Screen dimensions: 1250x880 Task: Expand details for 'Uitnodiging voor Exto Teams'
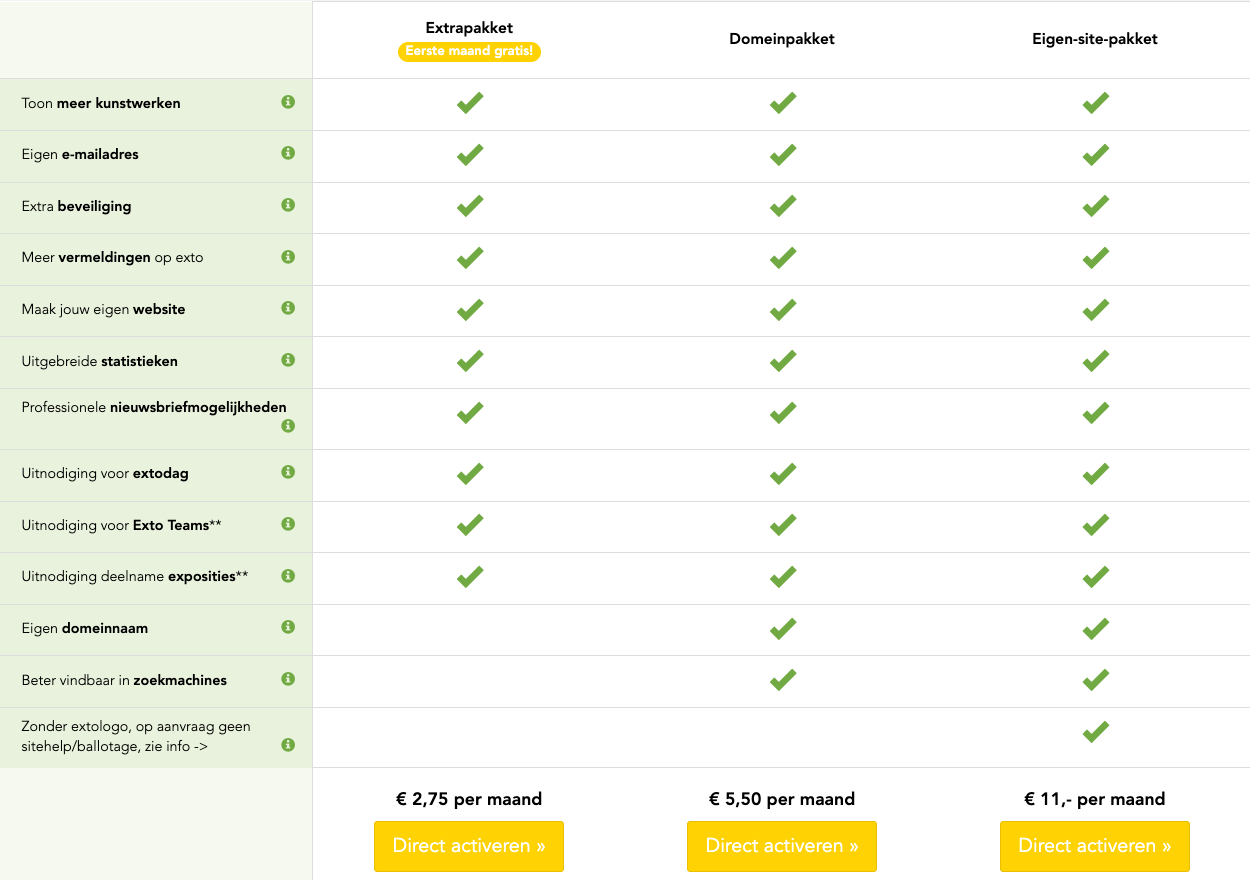point(288,524)
